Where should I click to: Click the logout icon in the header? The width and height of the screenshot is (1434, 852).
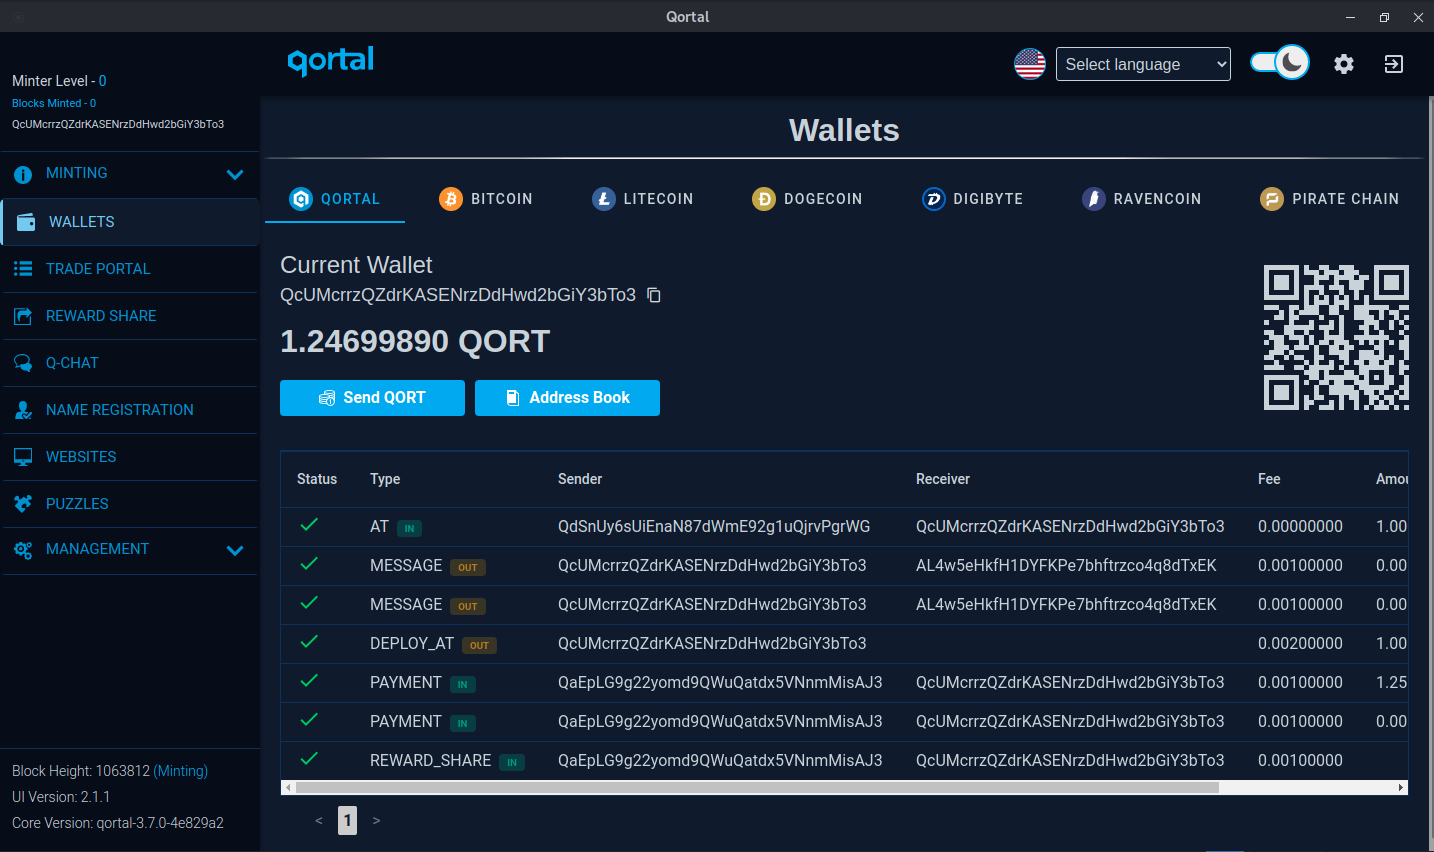pyautogui.click(x=1394, y=64)
